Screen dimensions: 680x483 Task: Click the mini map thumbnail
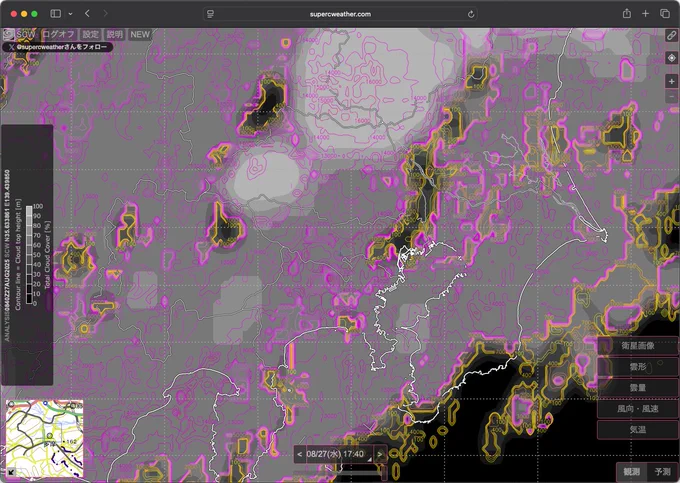tap(44, 438)
